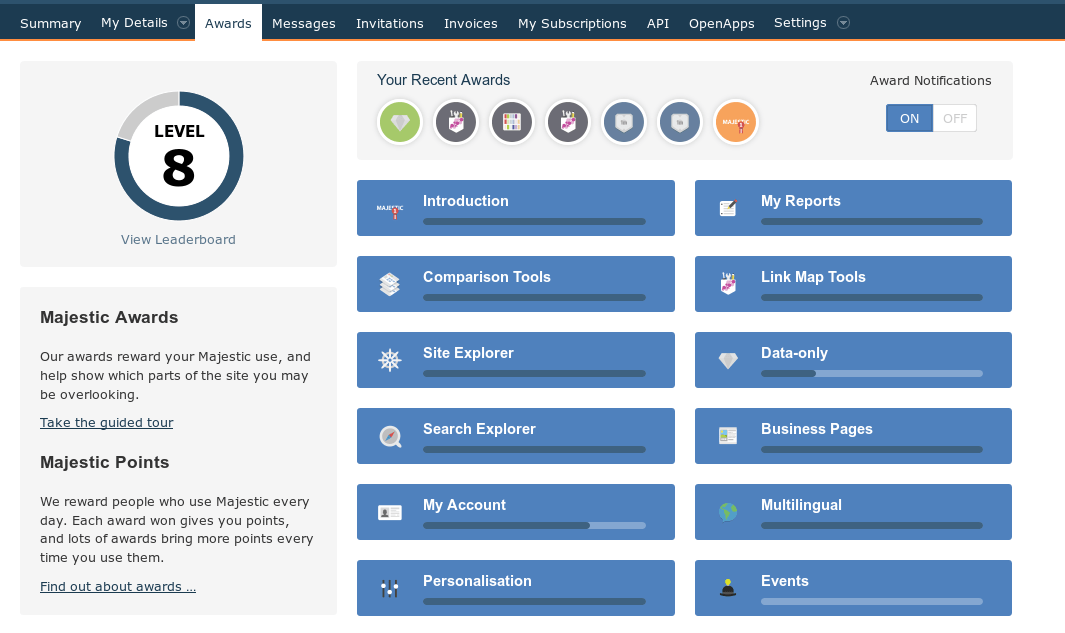Open the Find out about awards link
The image size is (1065, 633).
coord(118,586)
